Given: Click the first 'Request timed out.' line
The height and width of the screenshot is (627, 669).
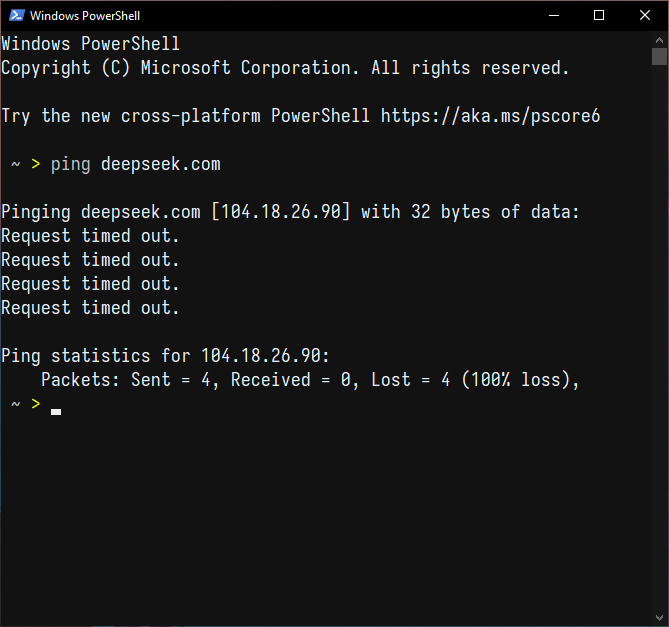Looking at the screenshot, I should point(90,236).
